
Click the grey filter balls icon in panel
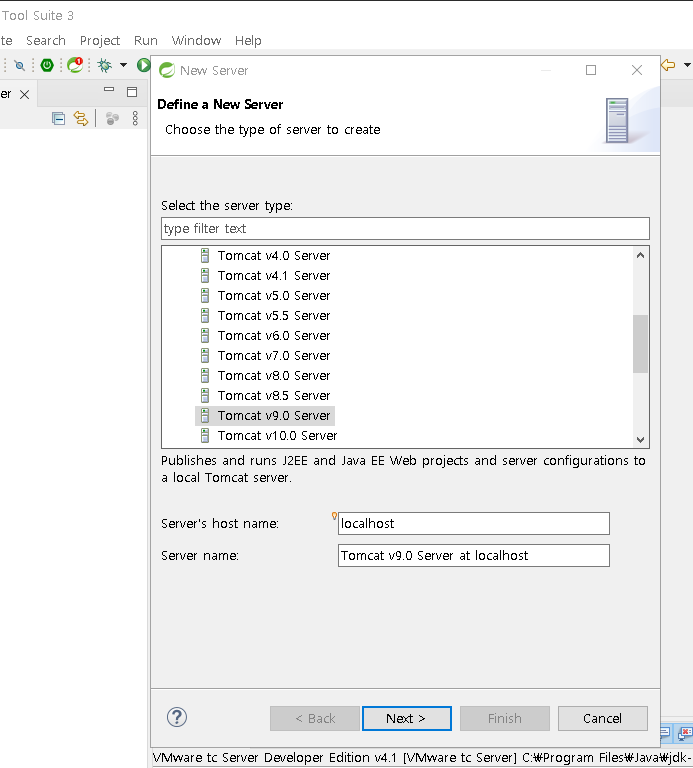112,119
